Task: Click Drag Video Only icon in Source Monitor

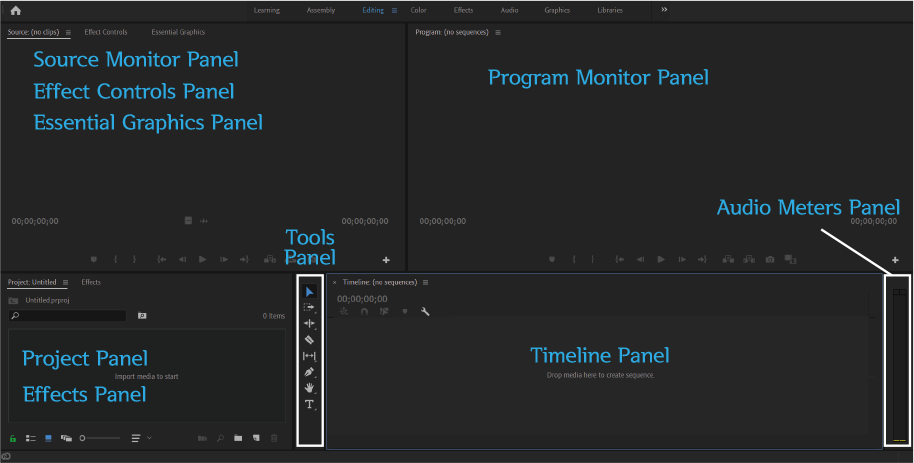Action: [x=188, y=220]
